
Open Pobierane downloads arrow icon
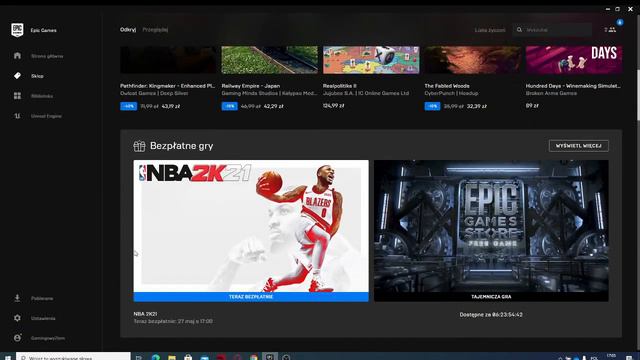click(x=17, y=298)
